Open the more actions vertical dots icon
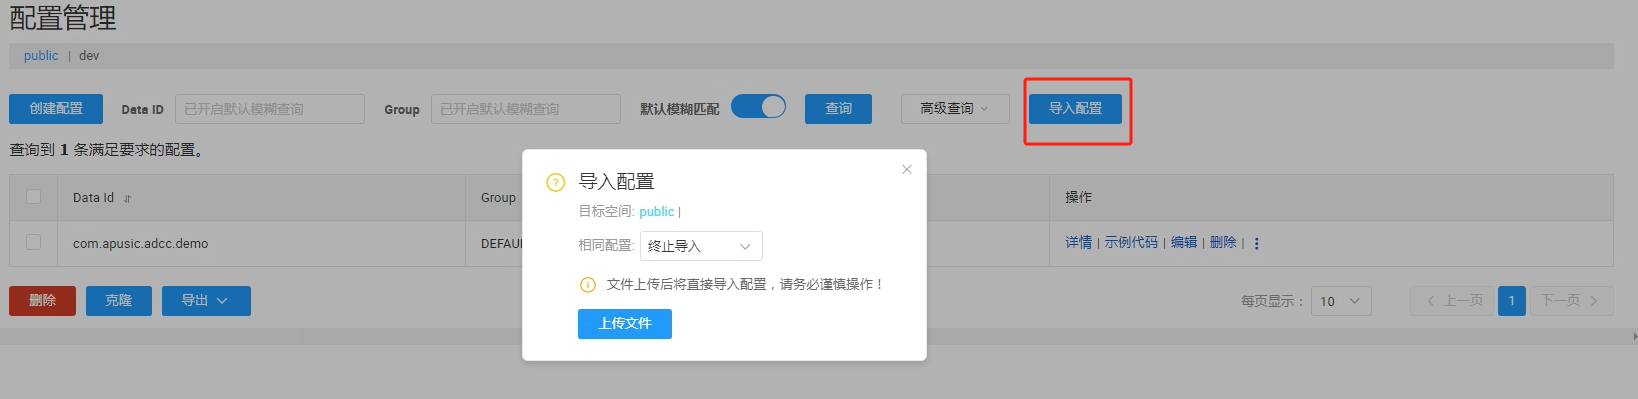The height and width of the screenshot is (399, 1638). click(1257, 243)
